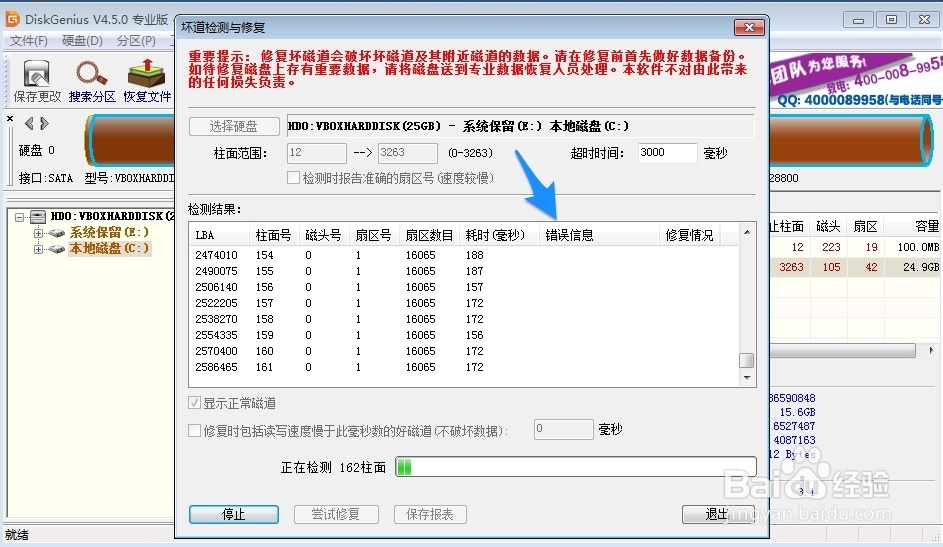This screenshot has height=547, width=943.
Task: Click the 选择硬盘 button
Action: pyautogui.click(x=233, y=126)
